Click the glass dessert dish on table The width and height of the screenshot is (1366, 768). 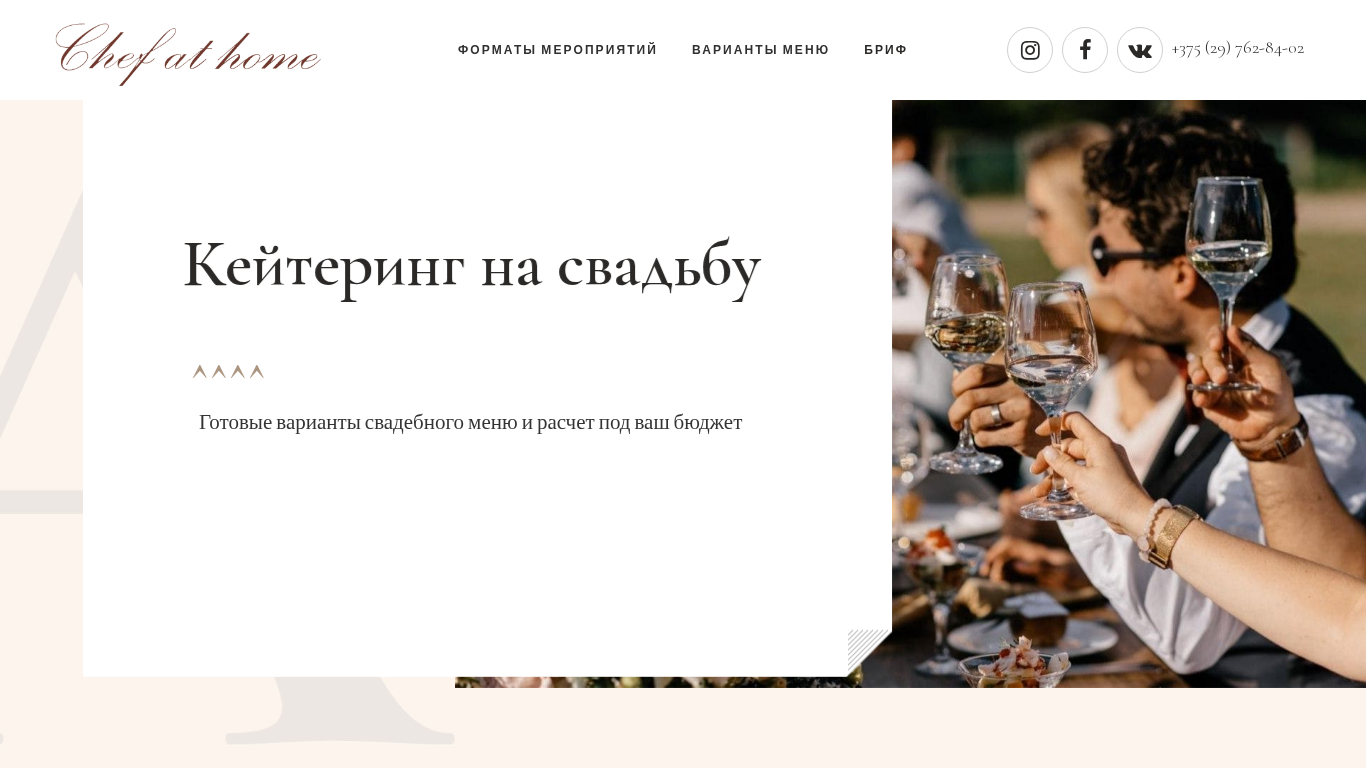pyautogui.click(x=1014, y=664)
